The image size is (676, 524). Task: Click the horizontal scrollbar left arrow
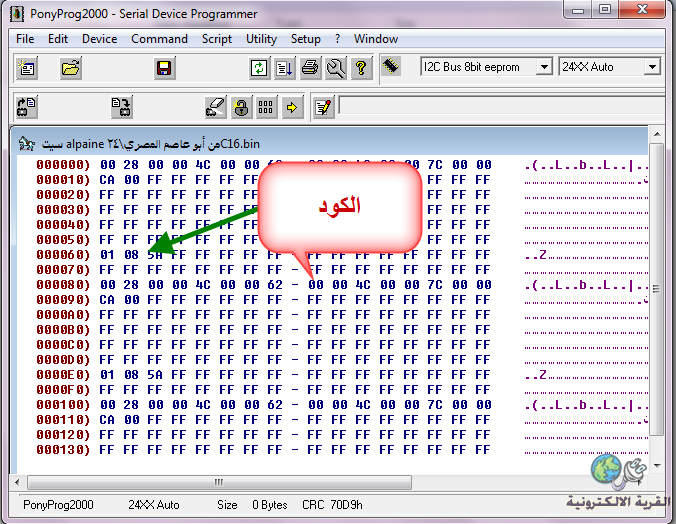(x=17, y=482)
